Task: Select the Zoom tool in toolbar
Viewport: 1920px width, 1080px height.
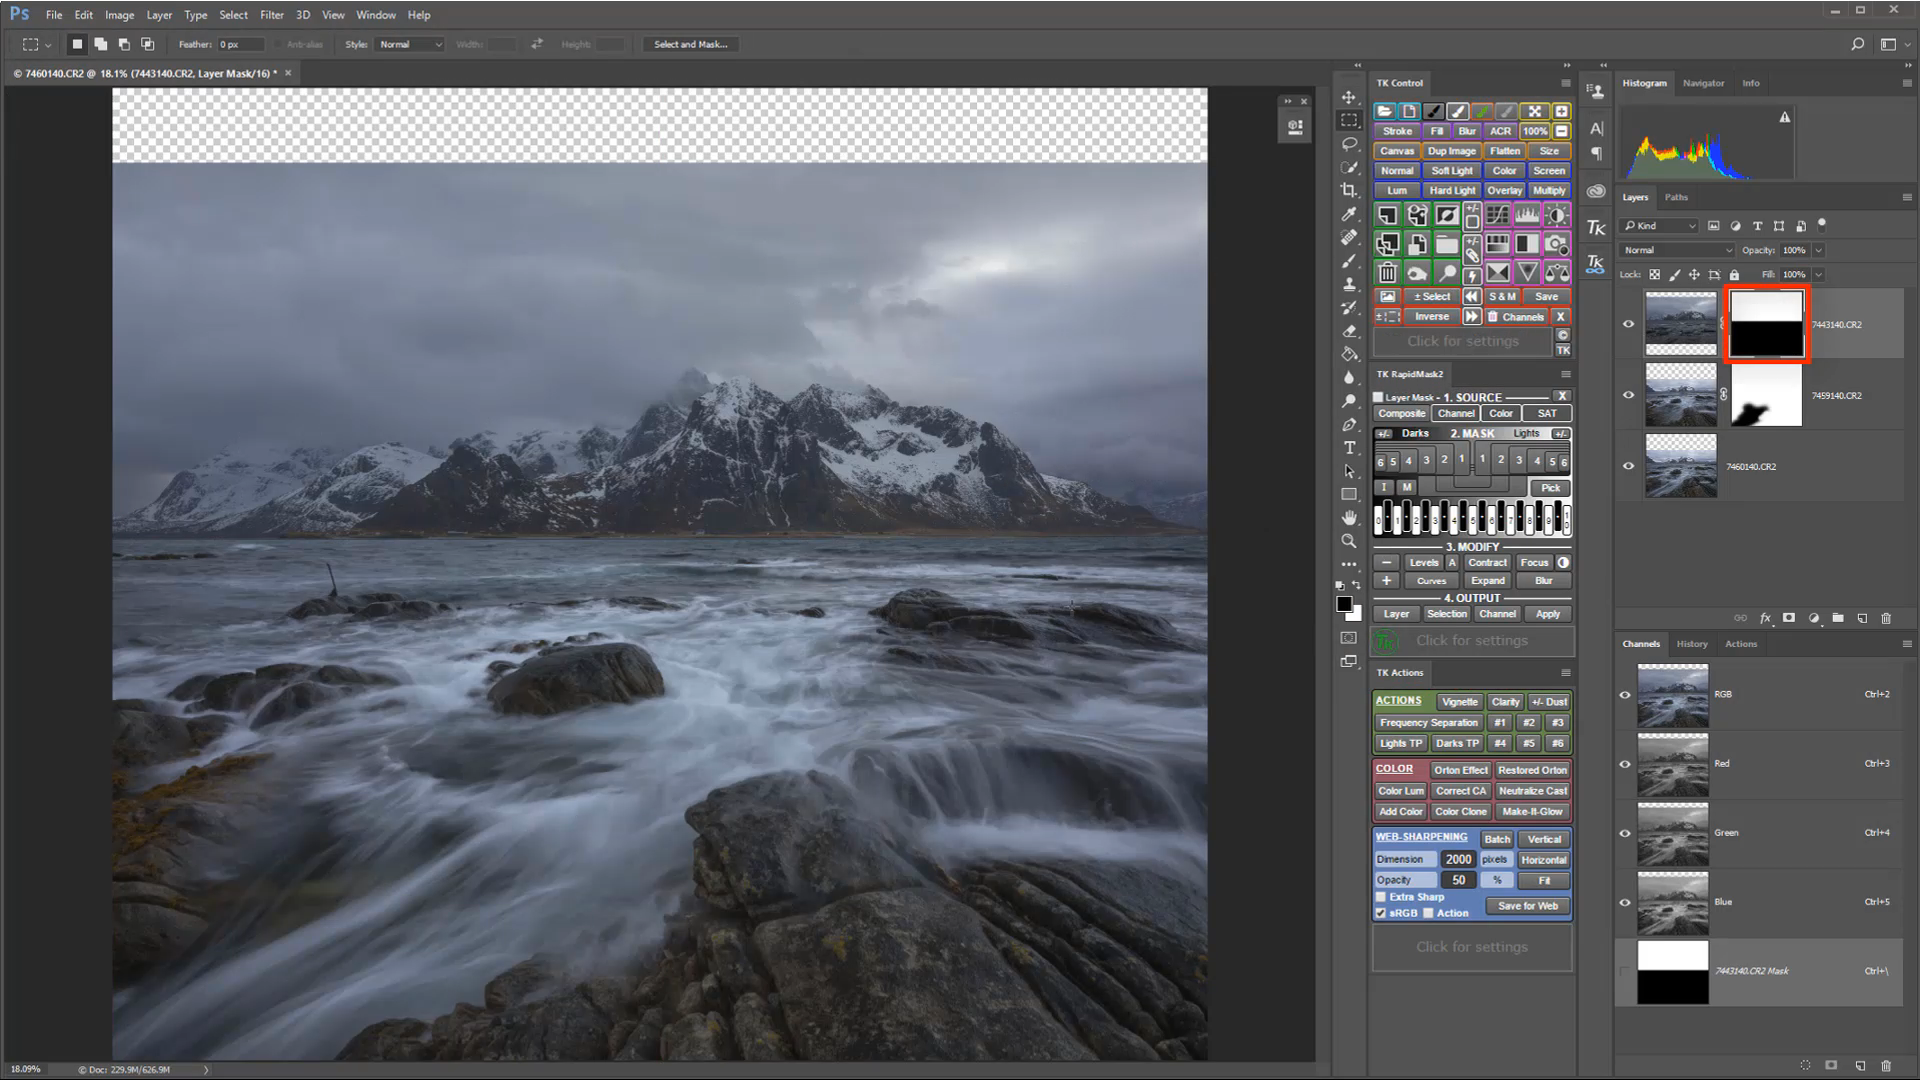Action: click(x=1349, y=541)
